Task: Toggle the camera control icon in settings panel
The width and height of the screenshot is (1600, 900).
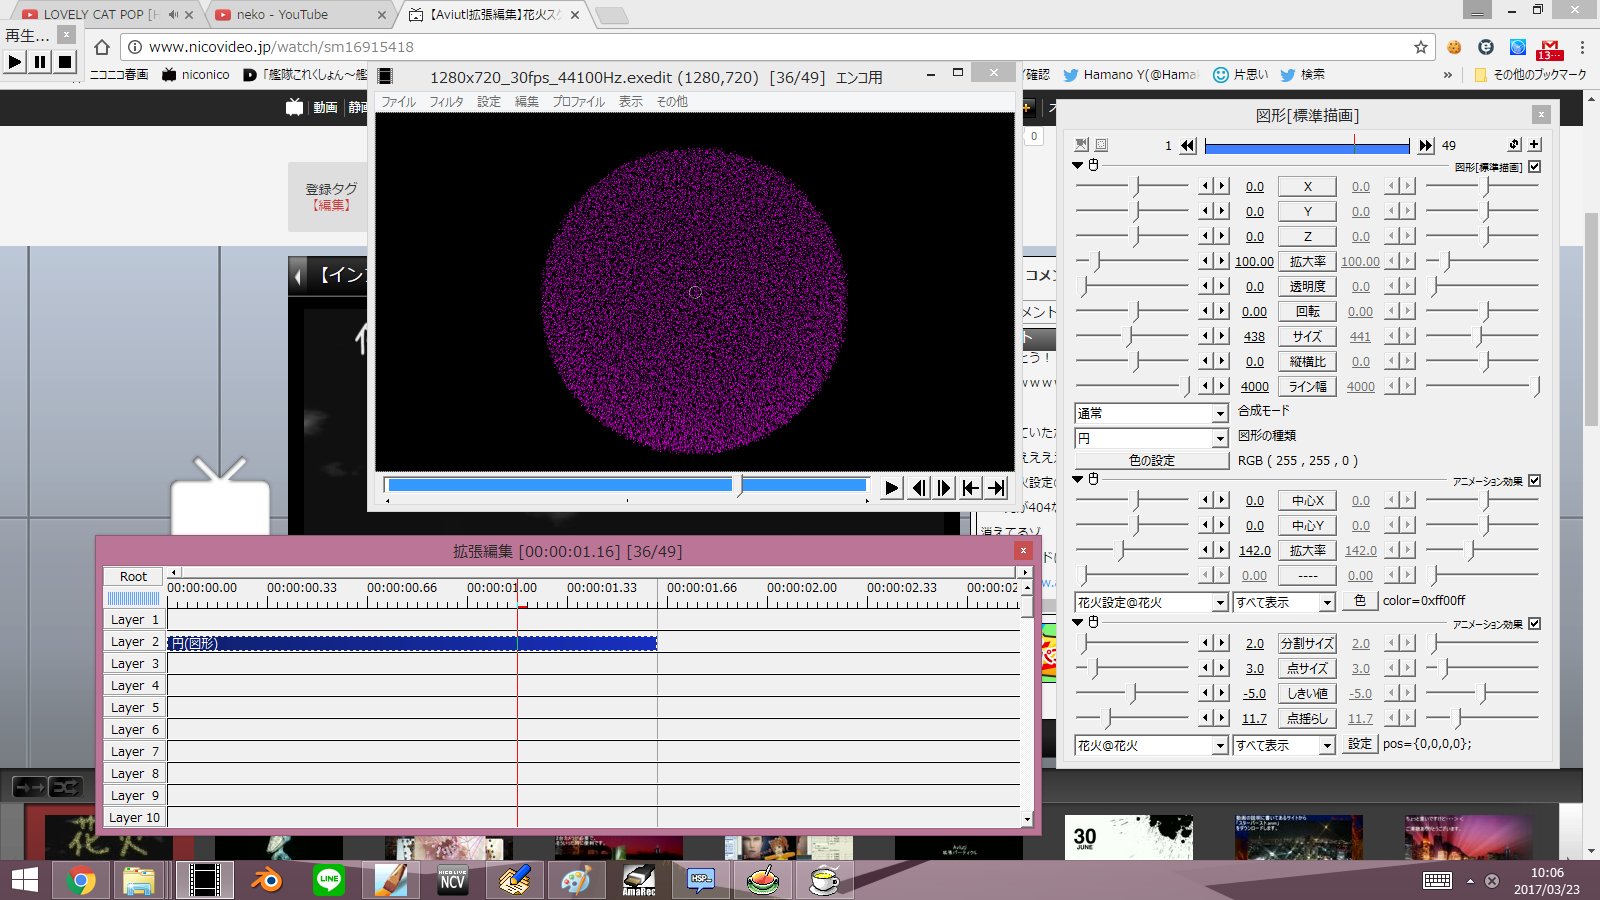Action: [x=1081, y=145]
